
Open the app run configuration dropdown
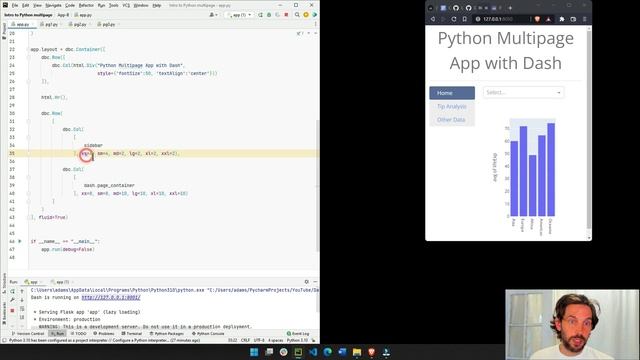240,15
